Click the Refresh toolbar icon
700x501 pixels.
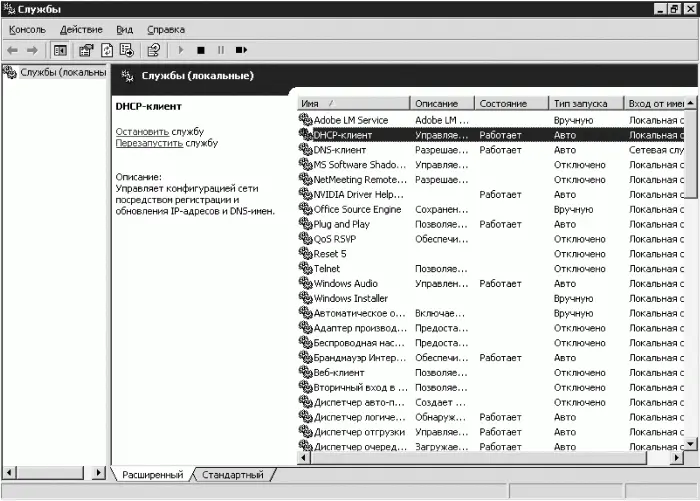pyautogui.click(x=107, y=50)
